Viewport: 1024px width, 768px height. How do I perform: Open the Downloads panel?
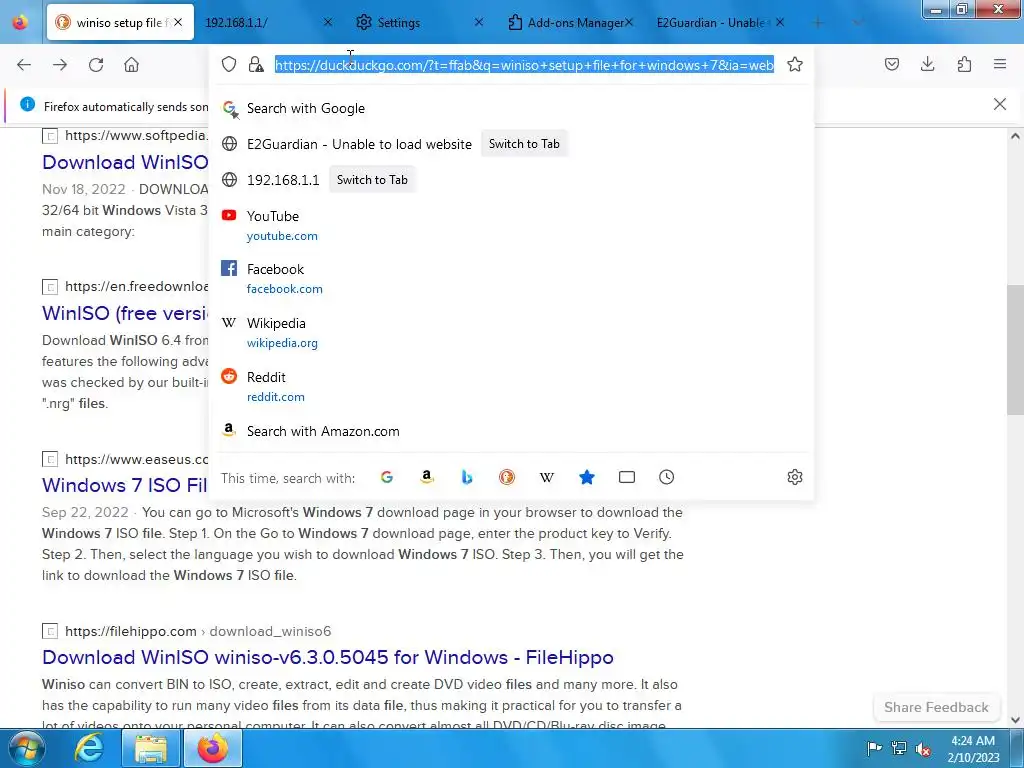pyautogui.click(x=928, y=64)
